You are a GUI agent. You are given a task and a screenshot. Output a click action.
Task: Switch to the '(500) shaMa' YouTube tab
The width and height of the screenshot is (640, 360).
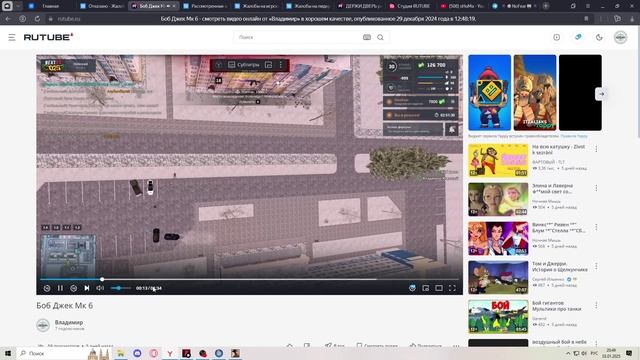(461, 6)
